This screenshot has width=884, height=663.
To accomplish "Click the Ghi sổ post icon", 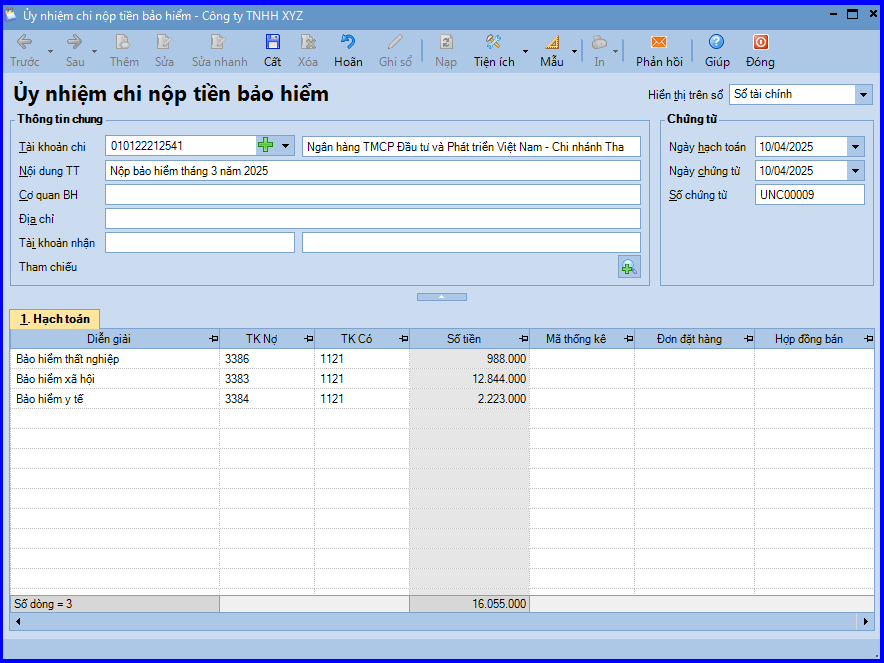I will [x=395, y=42].
